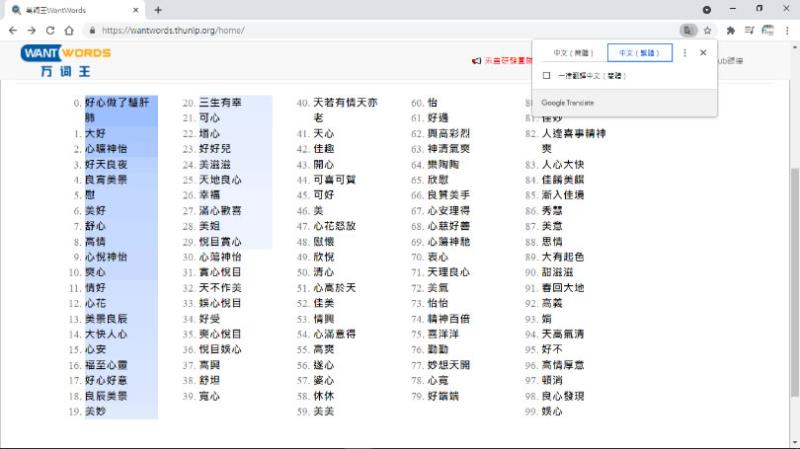Select result 56 遂心

pos(323,365)
